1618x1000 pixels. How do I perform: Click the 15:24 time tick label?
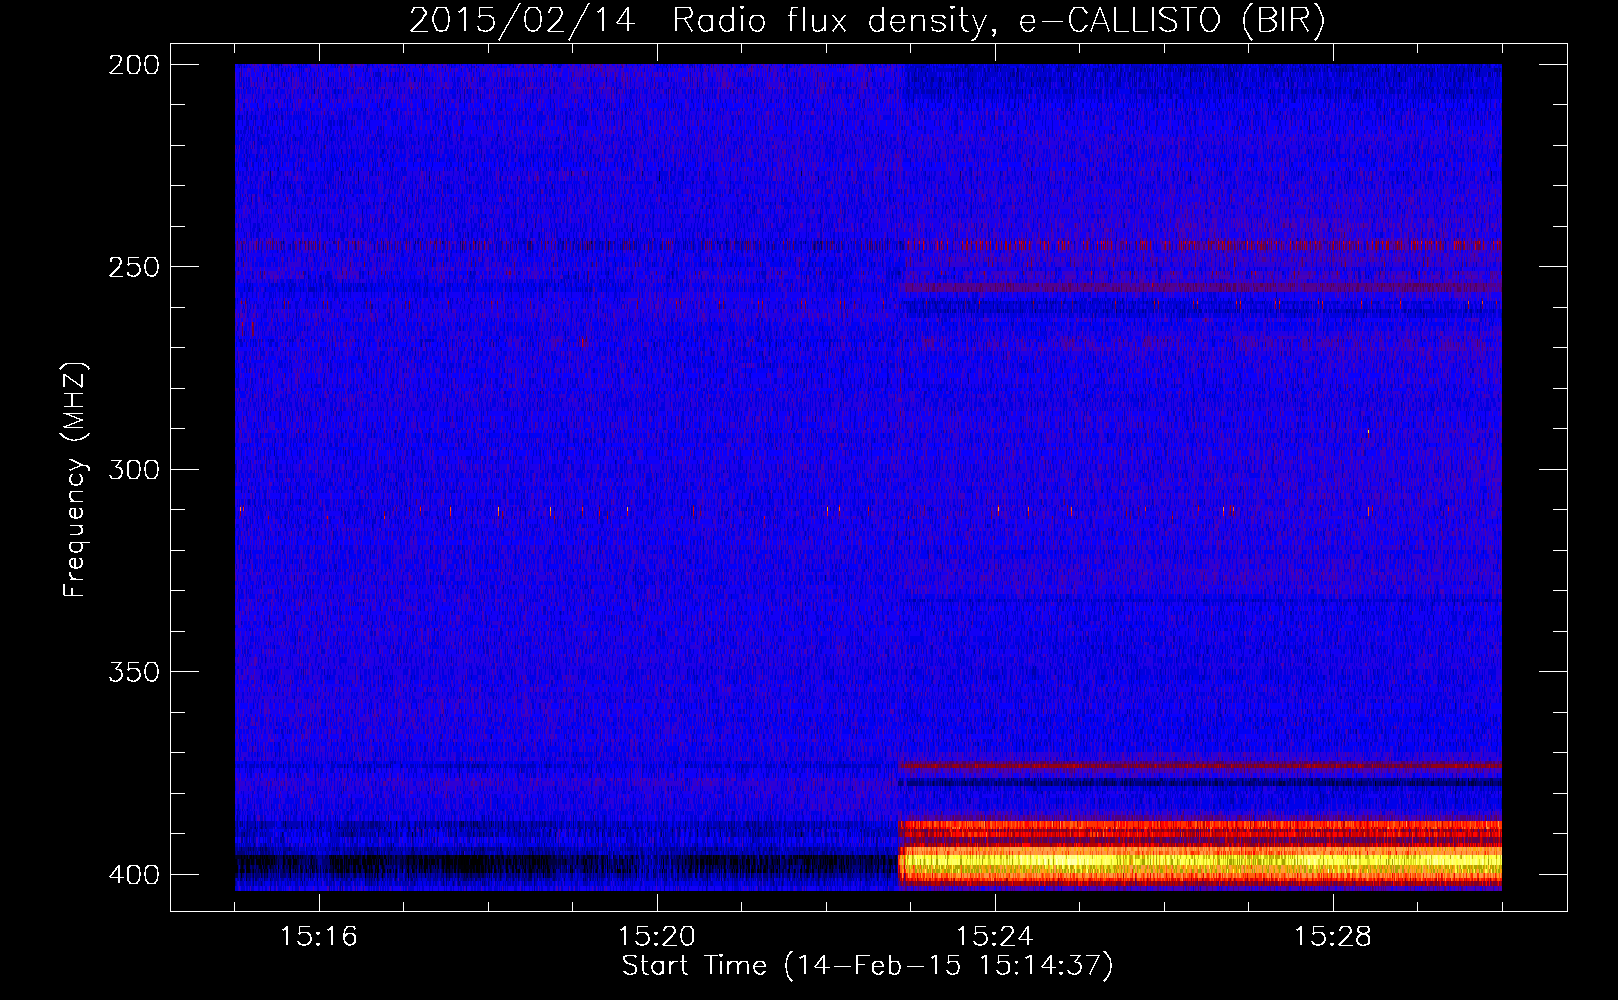point(995,937)
